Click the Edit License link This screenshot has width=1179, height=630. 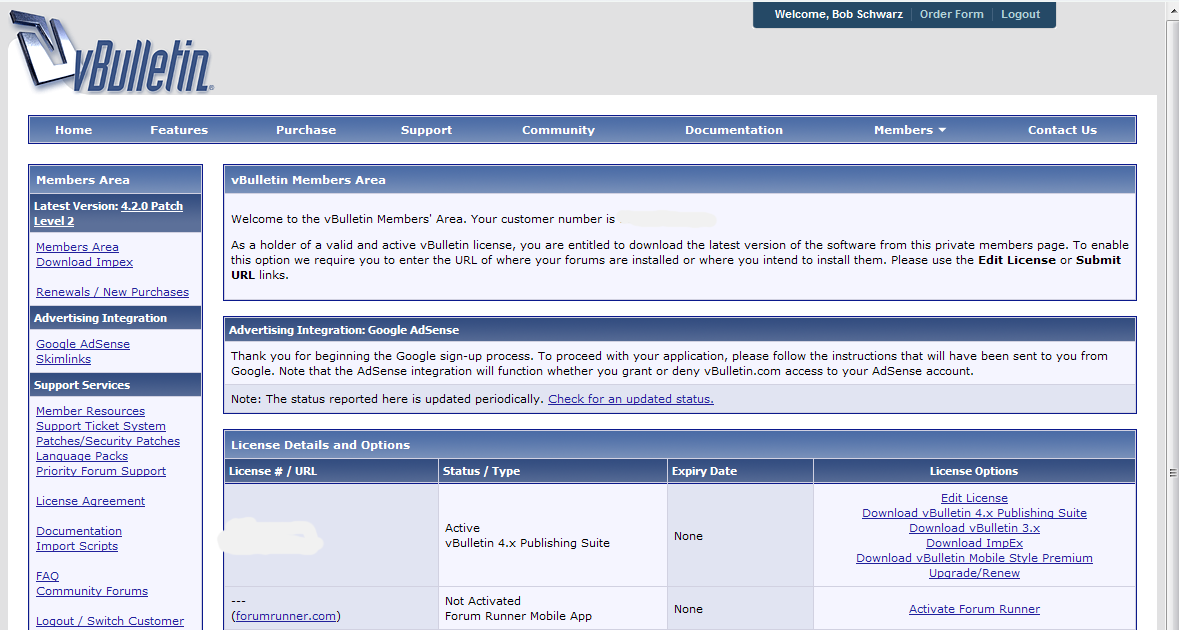click(x=974, y=498)
